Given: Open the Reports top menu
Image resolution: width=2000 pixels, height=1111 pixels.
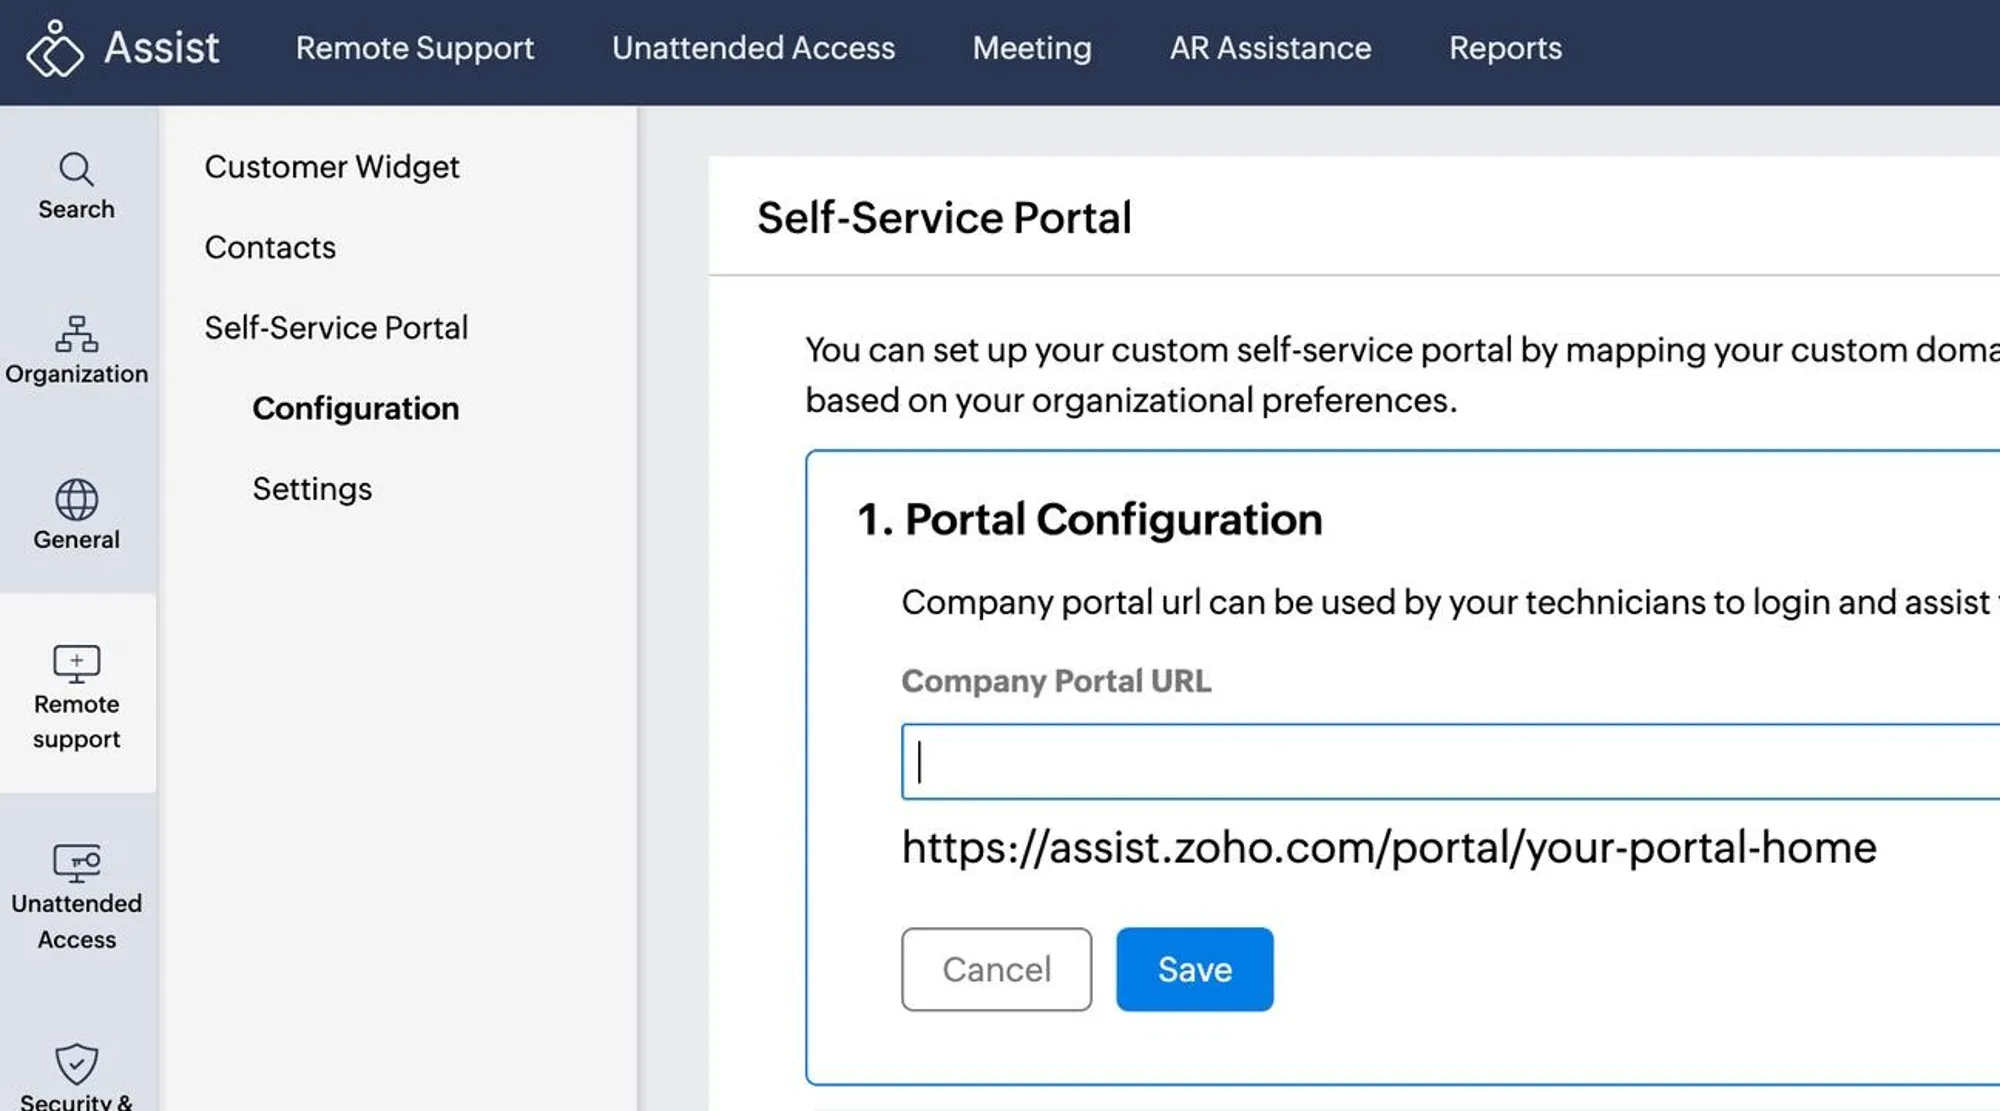Looking at the screenshot, I should click(x=1504, y=48).
